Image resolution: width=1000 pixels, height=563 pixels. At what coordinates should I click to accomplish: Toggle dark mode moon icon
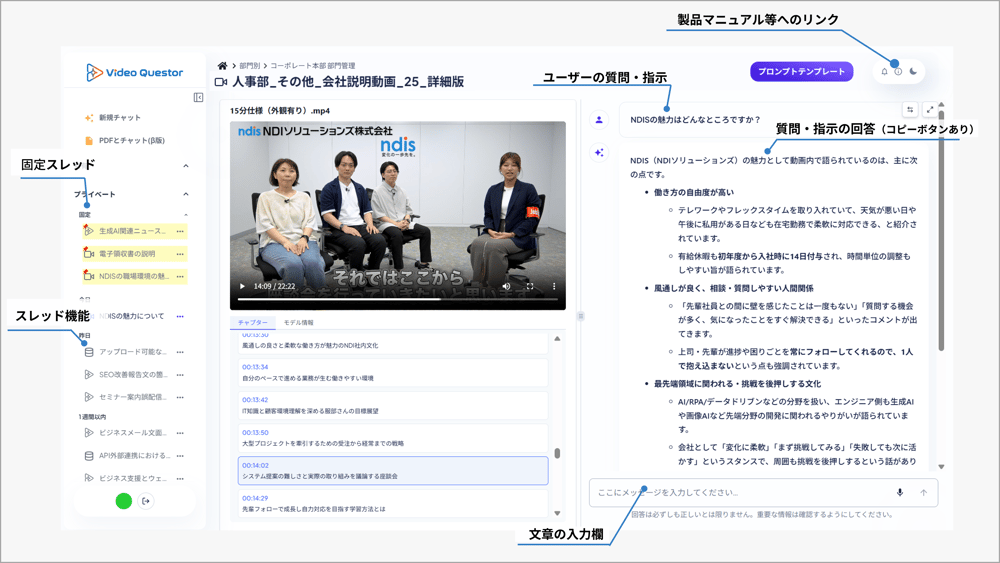pos(913,71)
